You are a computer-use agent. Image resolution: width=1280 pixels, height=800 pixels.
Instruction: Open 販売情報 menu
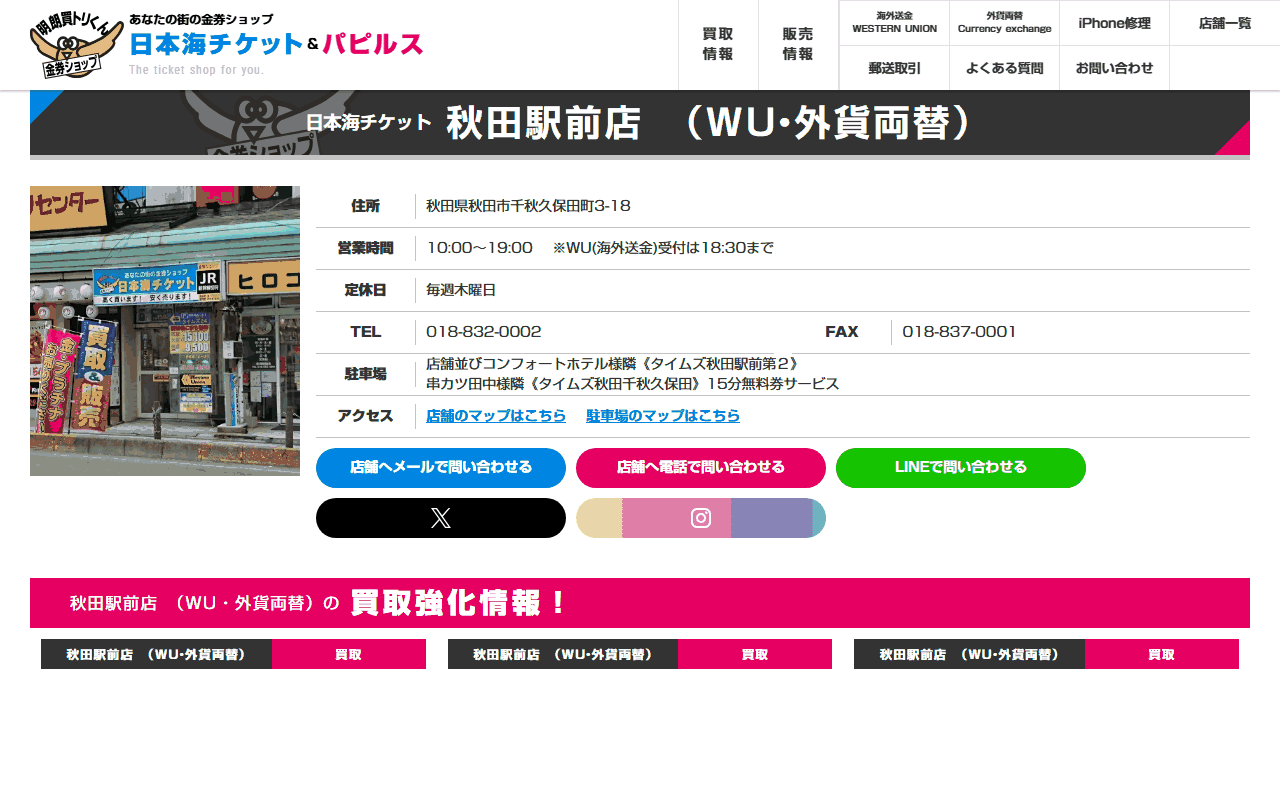[798, 45]
